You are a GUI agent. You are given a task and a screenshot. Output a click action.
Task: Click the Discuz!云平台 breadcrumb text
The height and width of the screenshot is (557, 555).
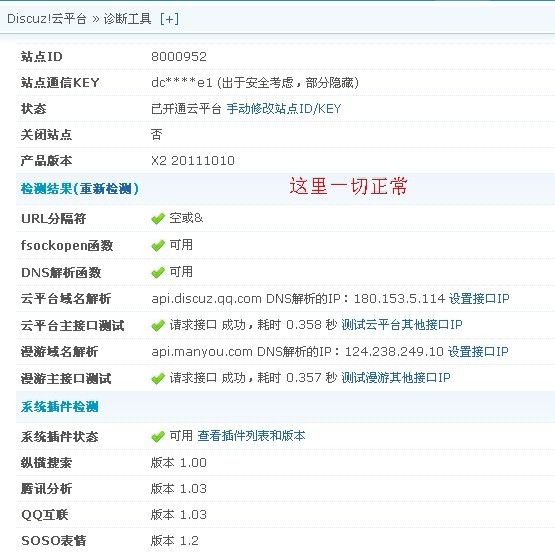pyautogui.click(x=47, y=18)
